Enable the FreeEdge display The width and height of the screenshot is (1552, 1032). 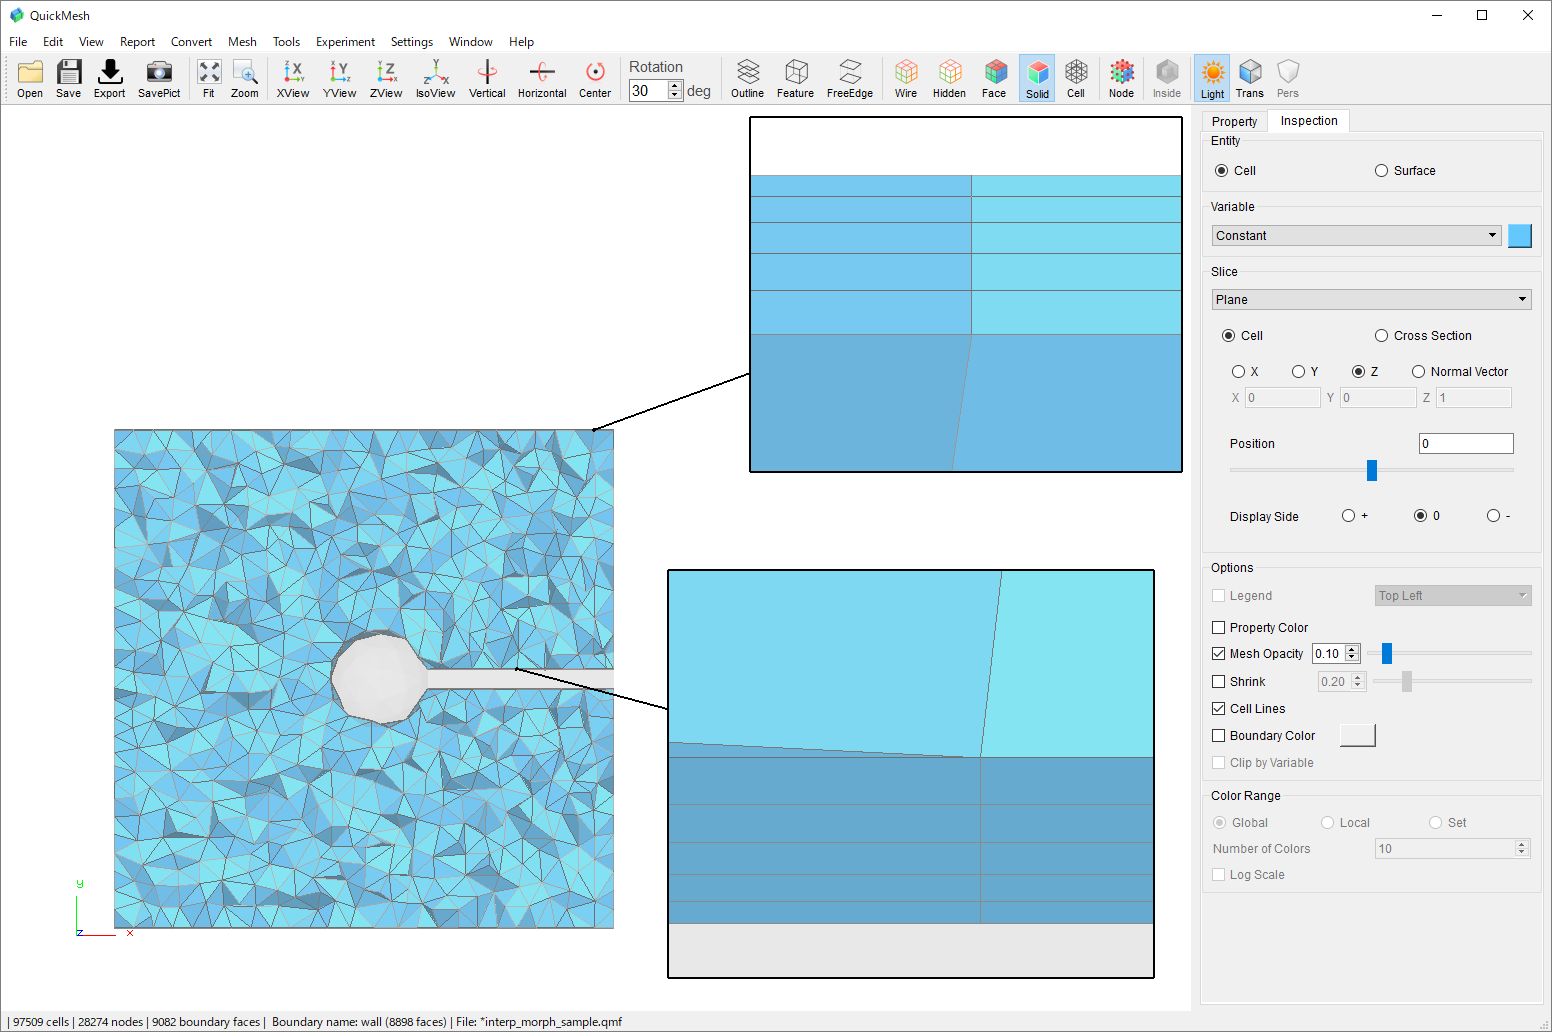coord(849,78)
